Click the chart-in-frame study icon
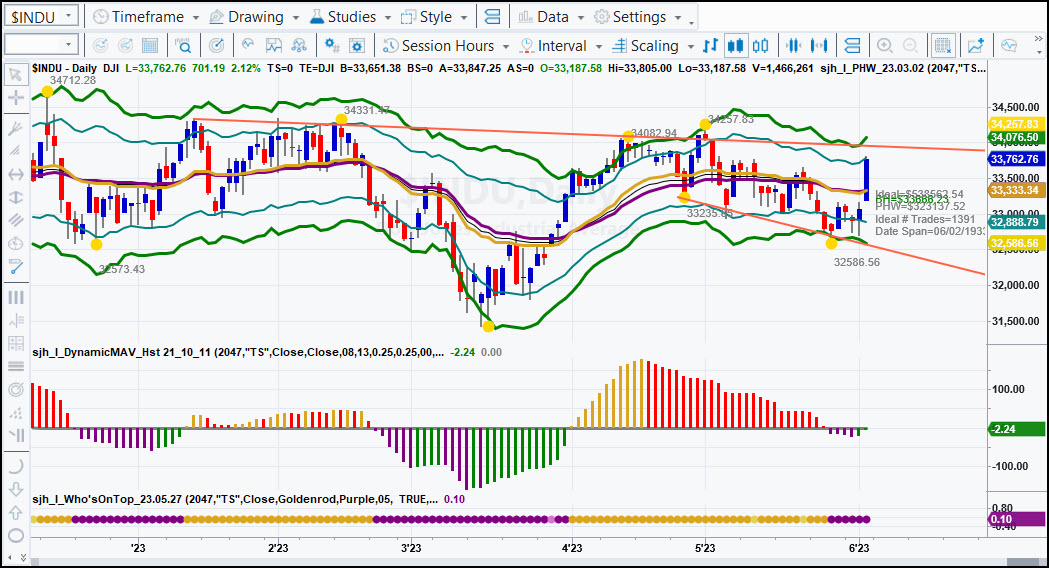Screen dimensions: 1049x568 [274, 45]
